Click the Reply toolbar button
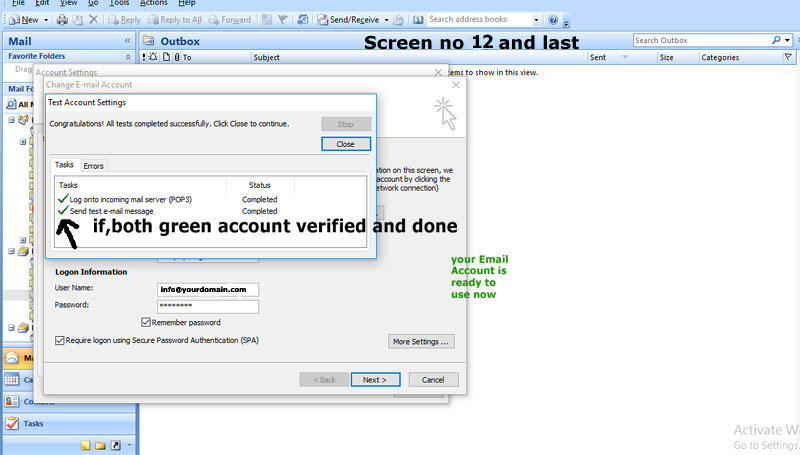 pyautogui.click(x=124, y=20)
